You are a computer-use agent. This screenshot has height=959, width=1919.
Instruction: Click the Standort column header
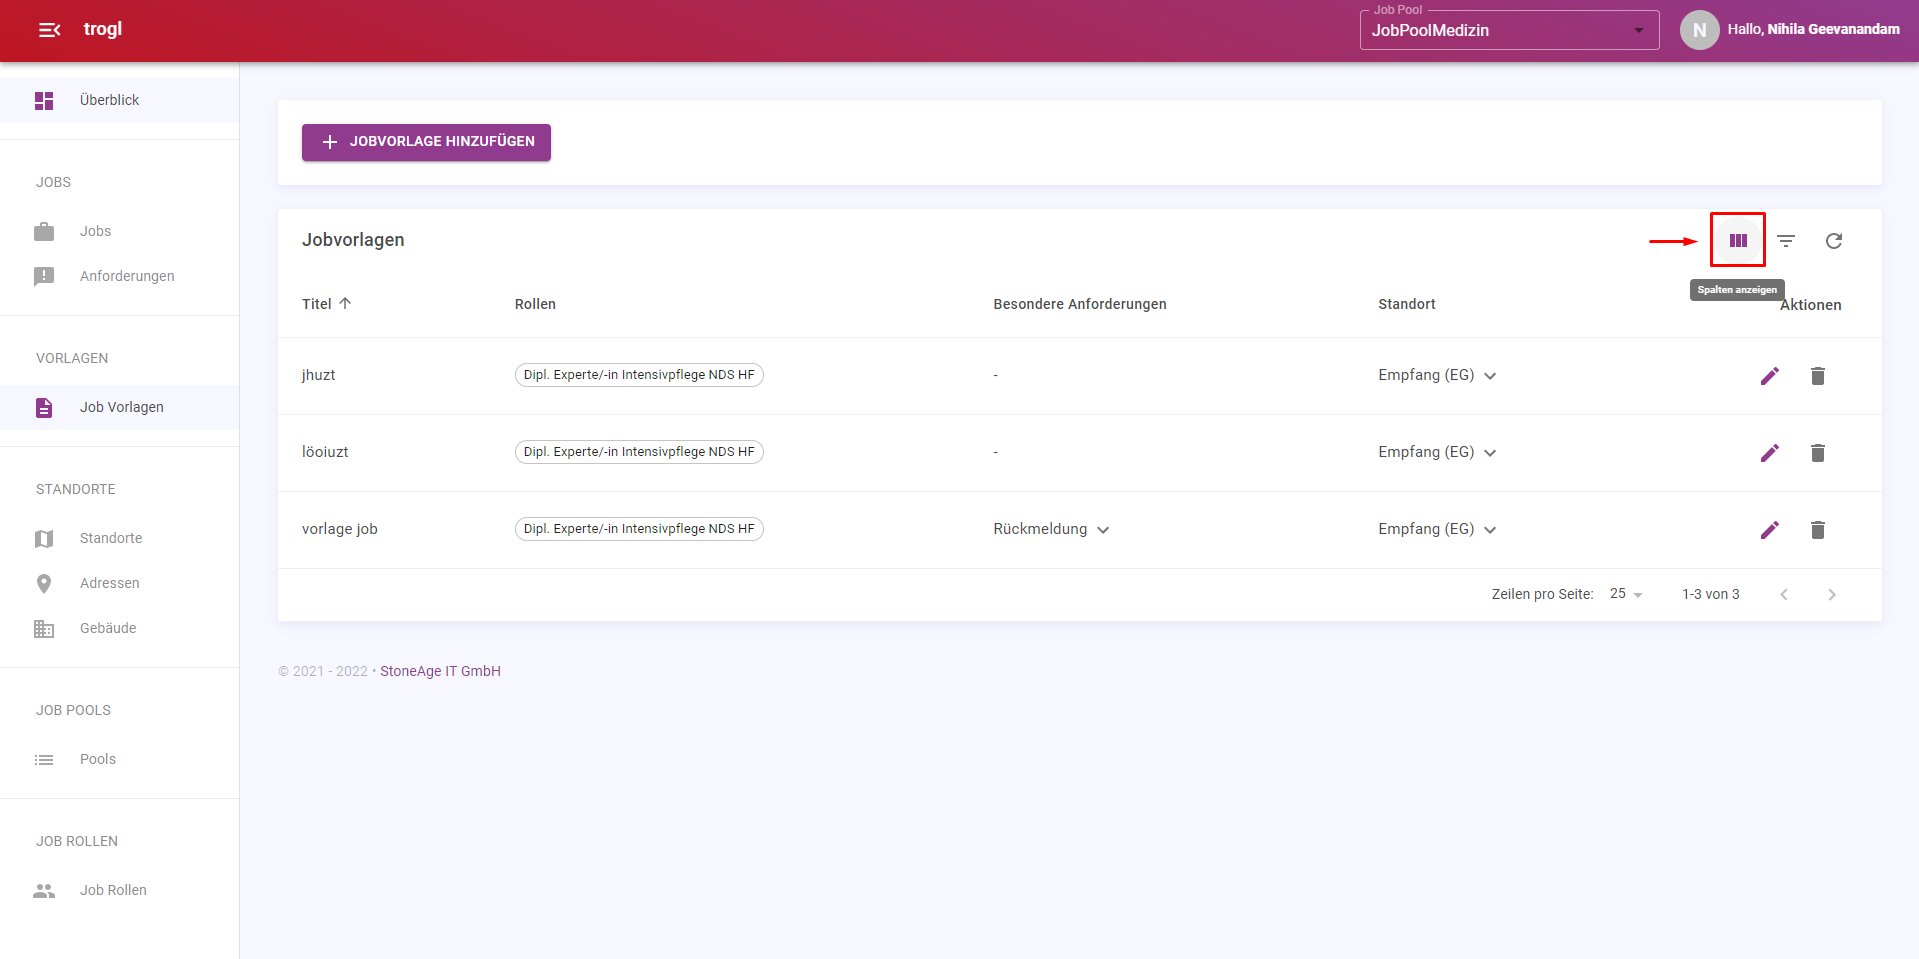(1407, 304)
